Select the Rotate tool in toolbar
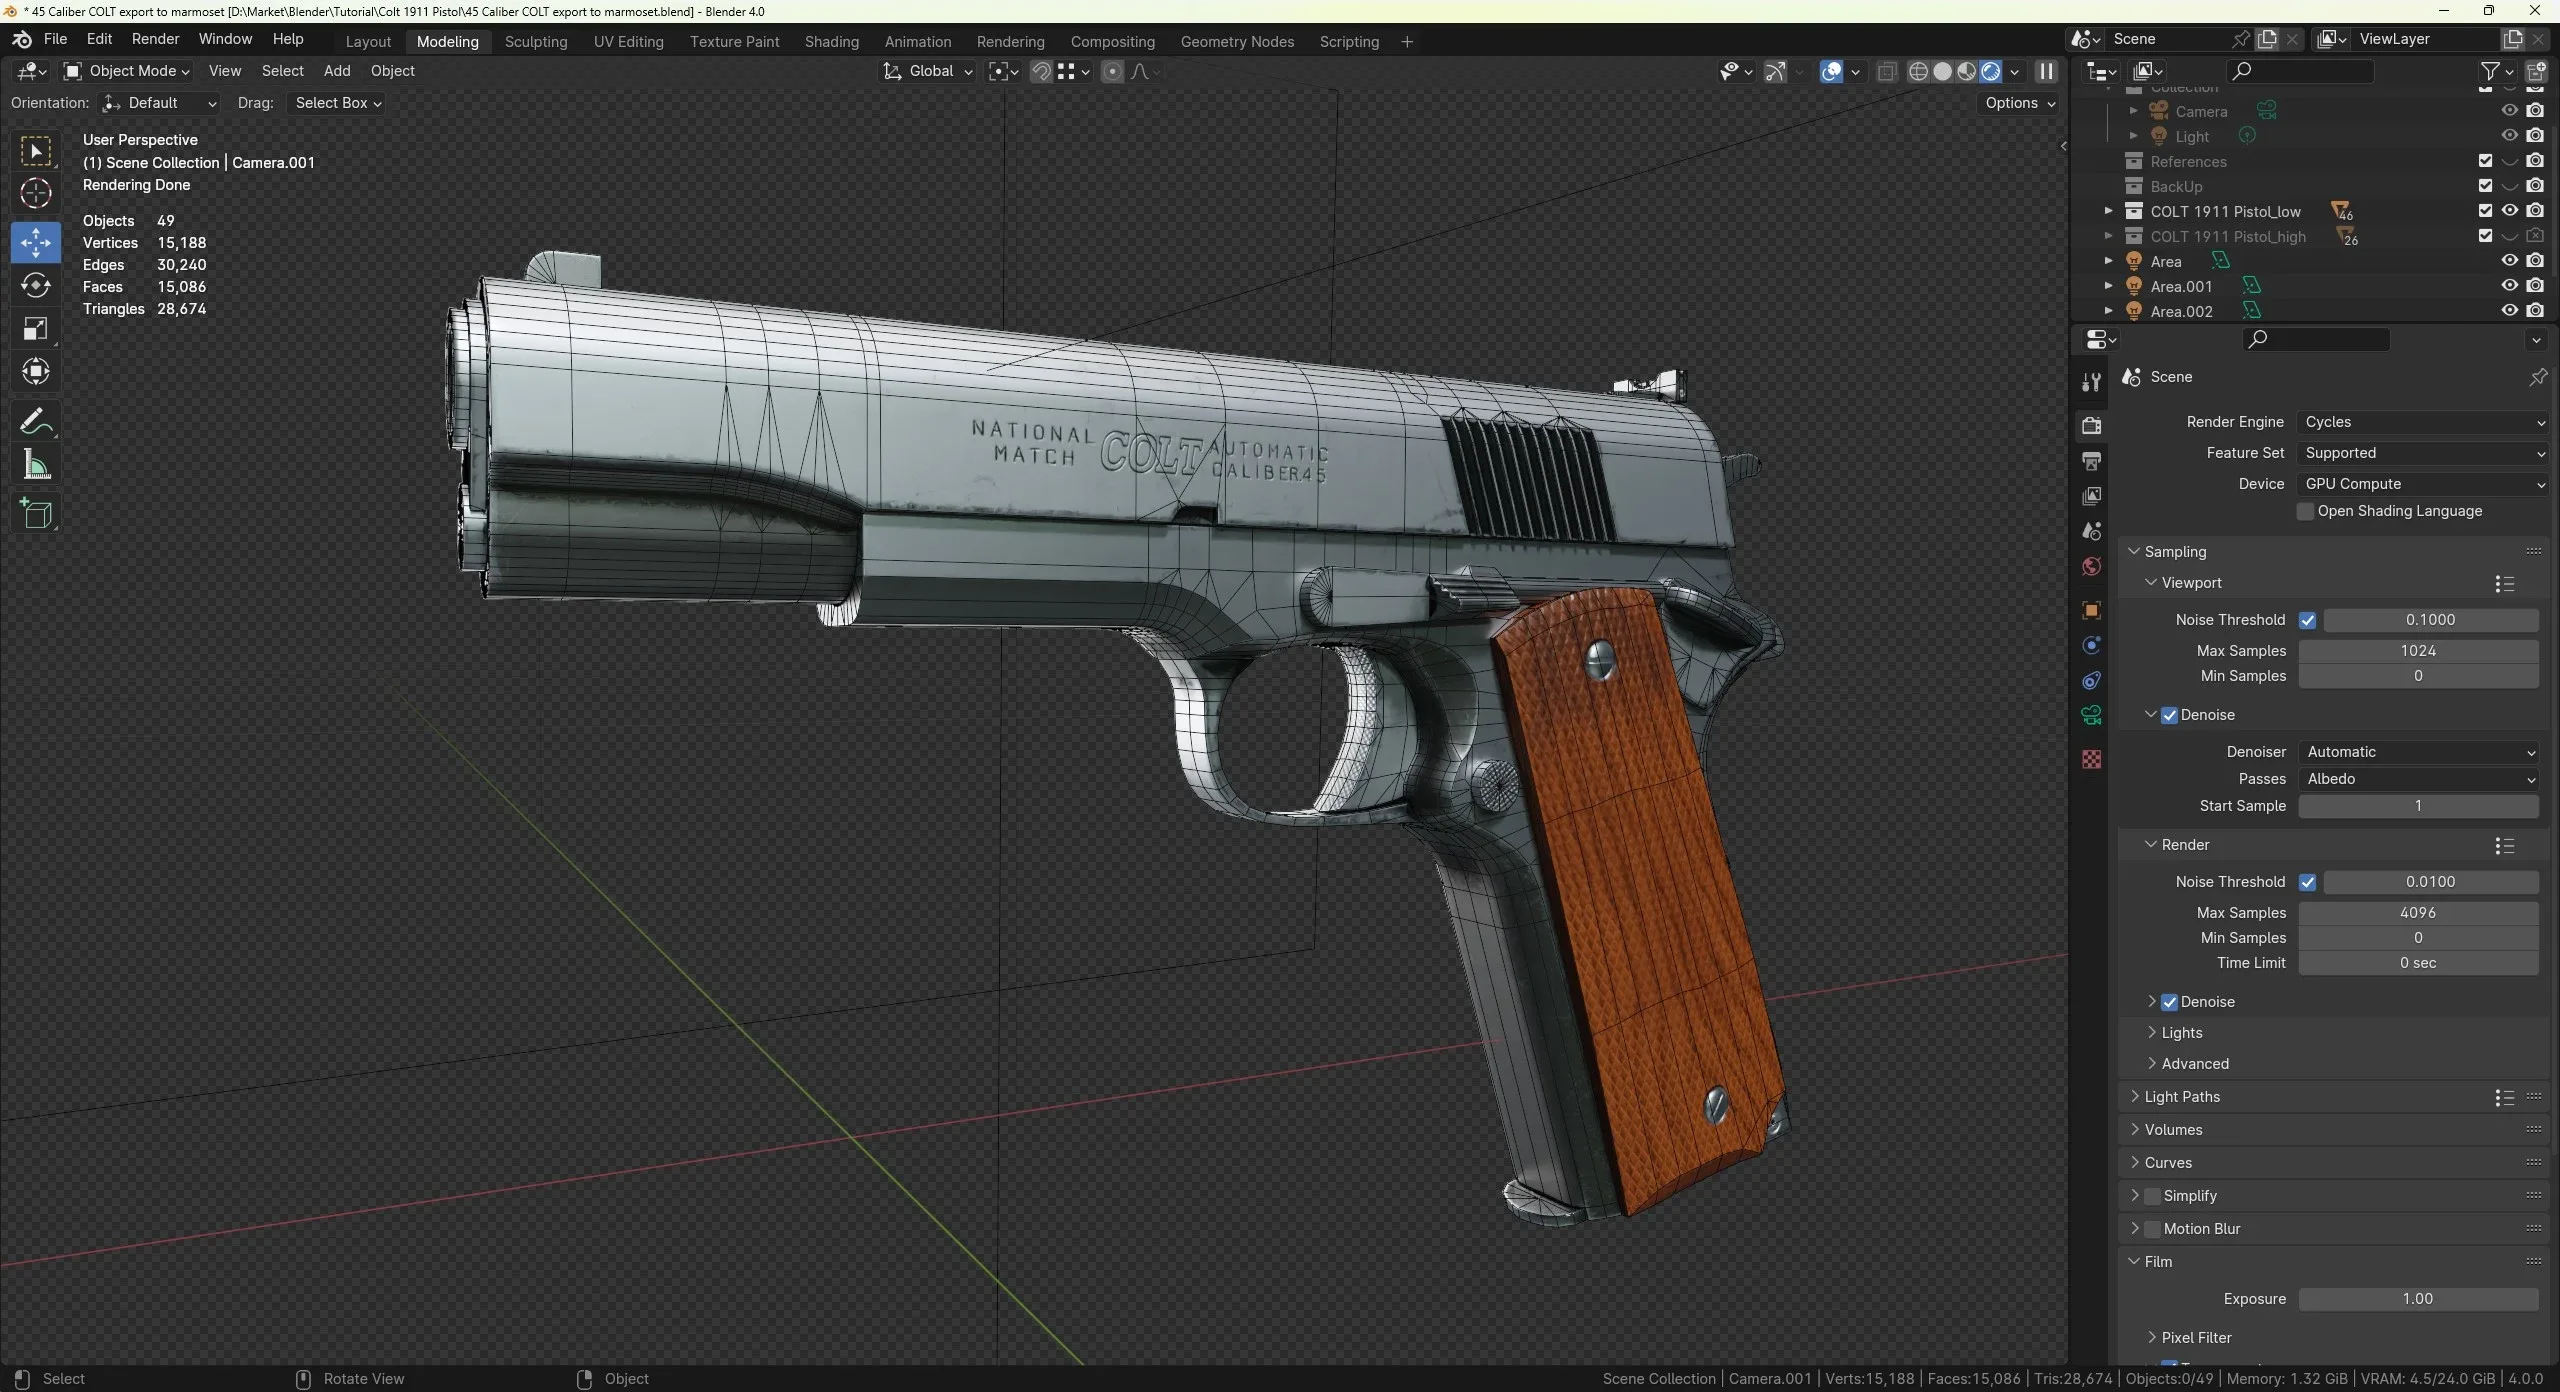Image resolution: width=2560 pixels, height=1392 pixels. (x=36, y=286)
